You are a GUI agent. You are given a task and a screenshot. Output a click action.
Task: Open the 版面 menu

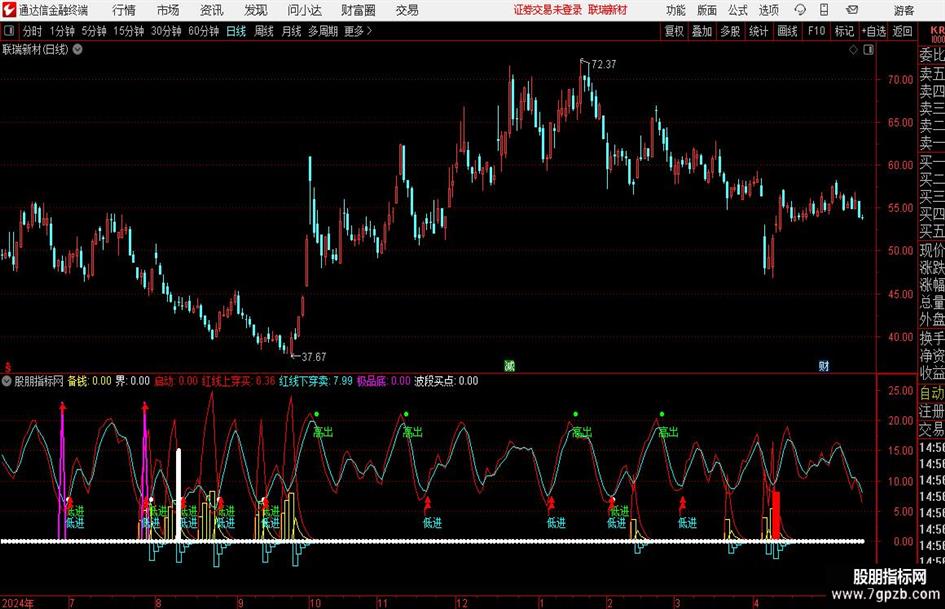[707, 10]
